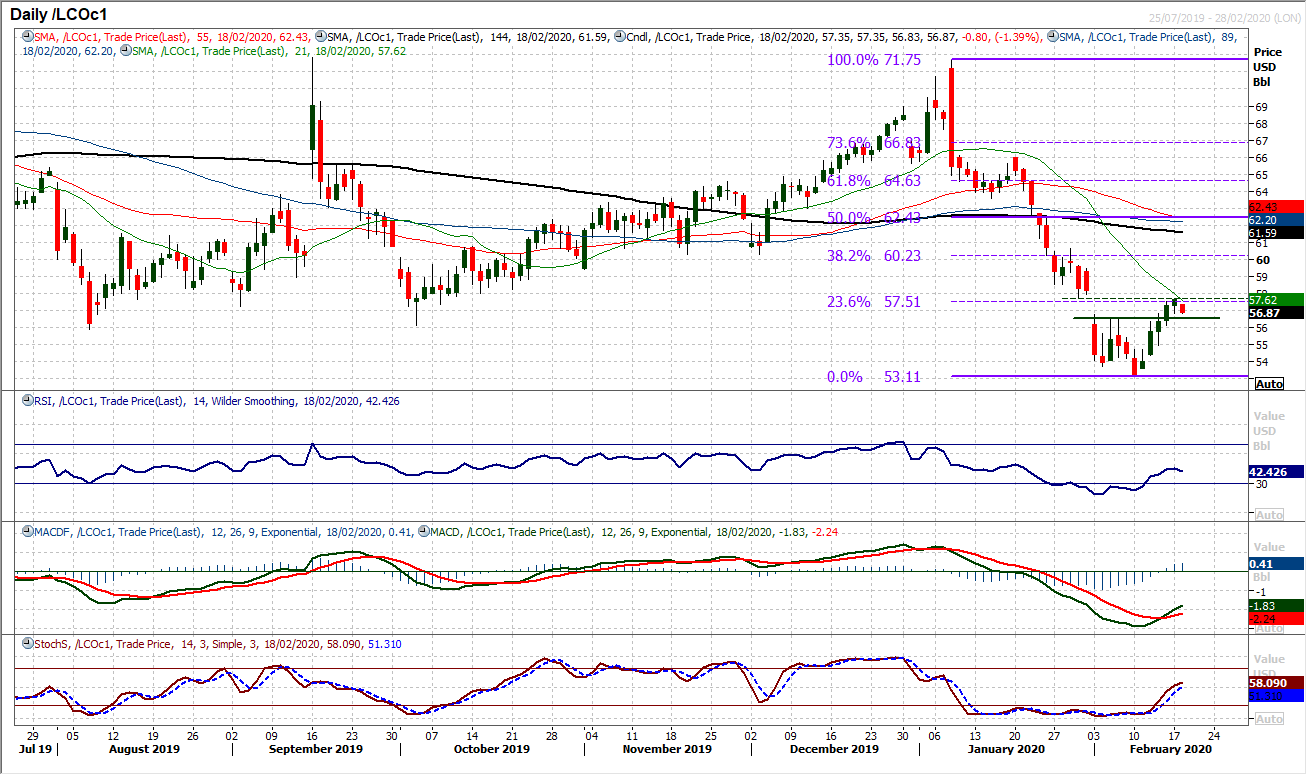Click the green 57.62 price tag
Viewport: 1307px width, 775px height.
1278,299
